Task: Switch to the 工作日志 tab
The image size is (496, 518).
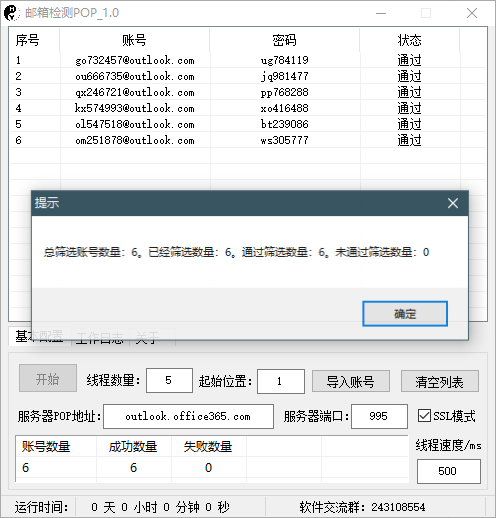Action: [99, 338]
